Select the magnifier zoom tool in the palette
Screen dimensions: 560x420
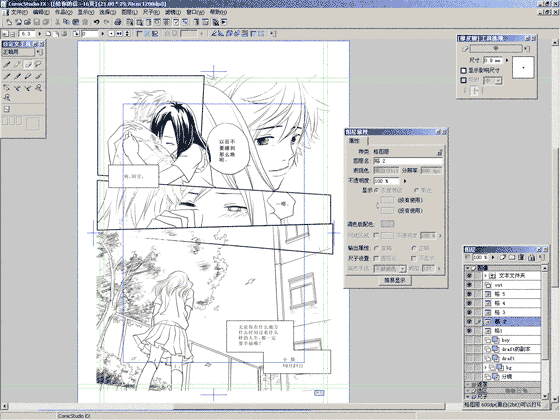tap(7, 98)
